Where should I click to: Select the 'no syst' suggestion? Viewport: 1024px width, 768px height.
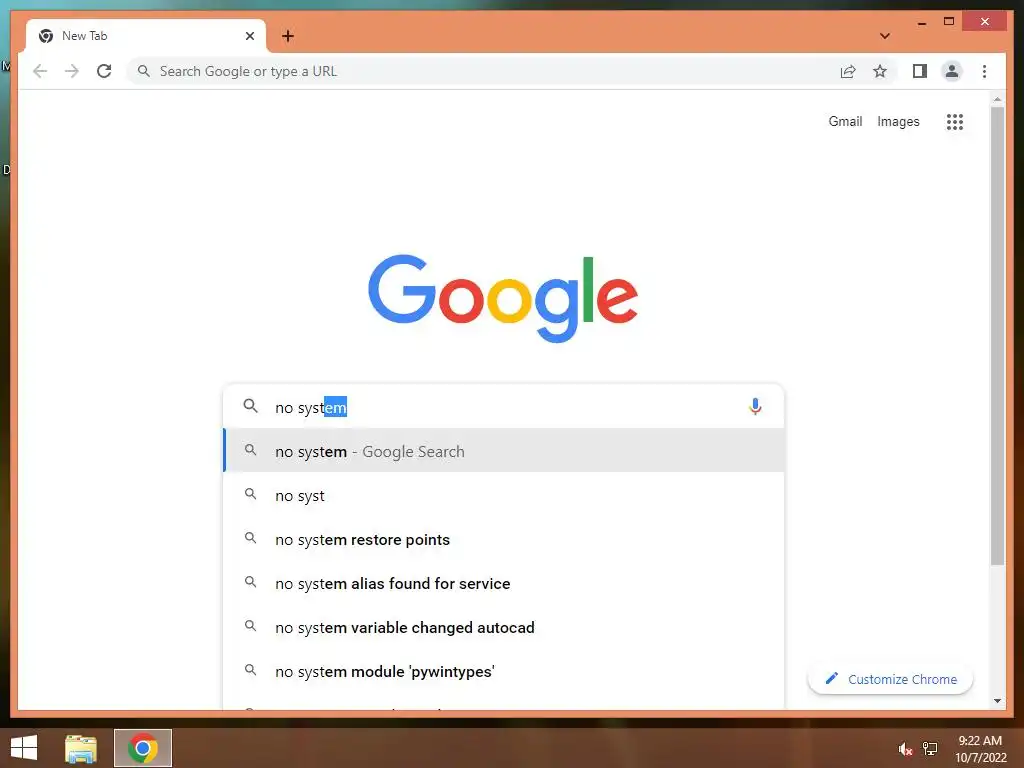point(504,496)
